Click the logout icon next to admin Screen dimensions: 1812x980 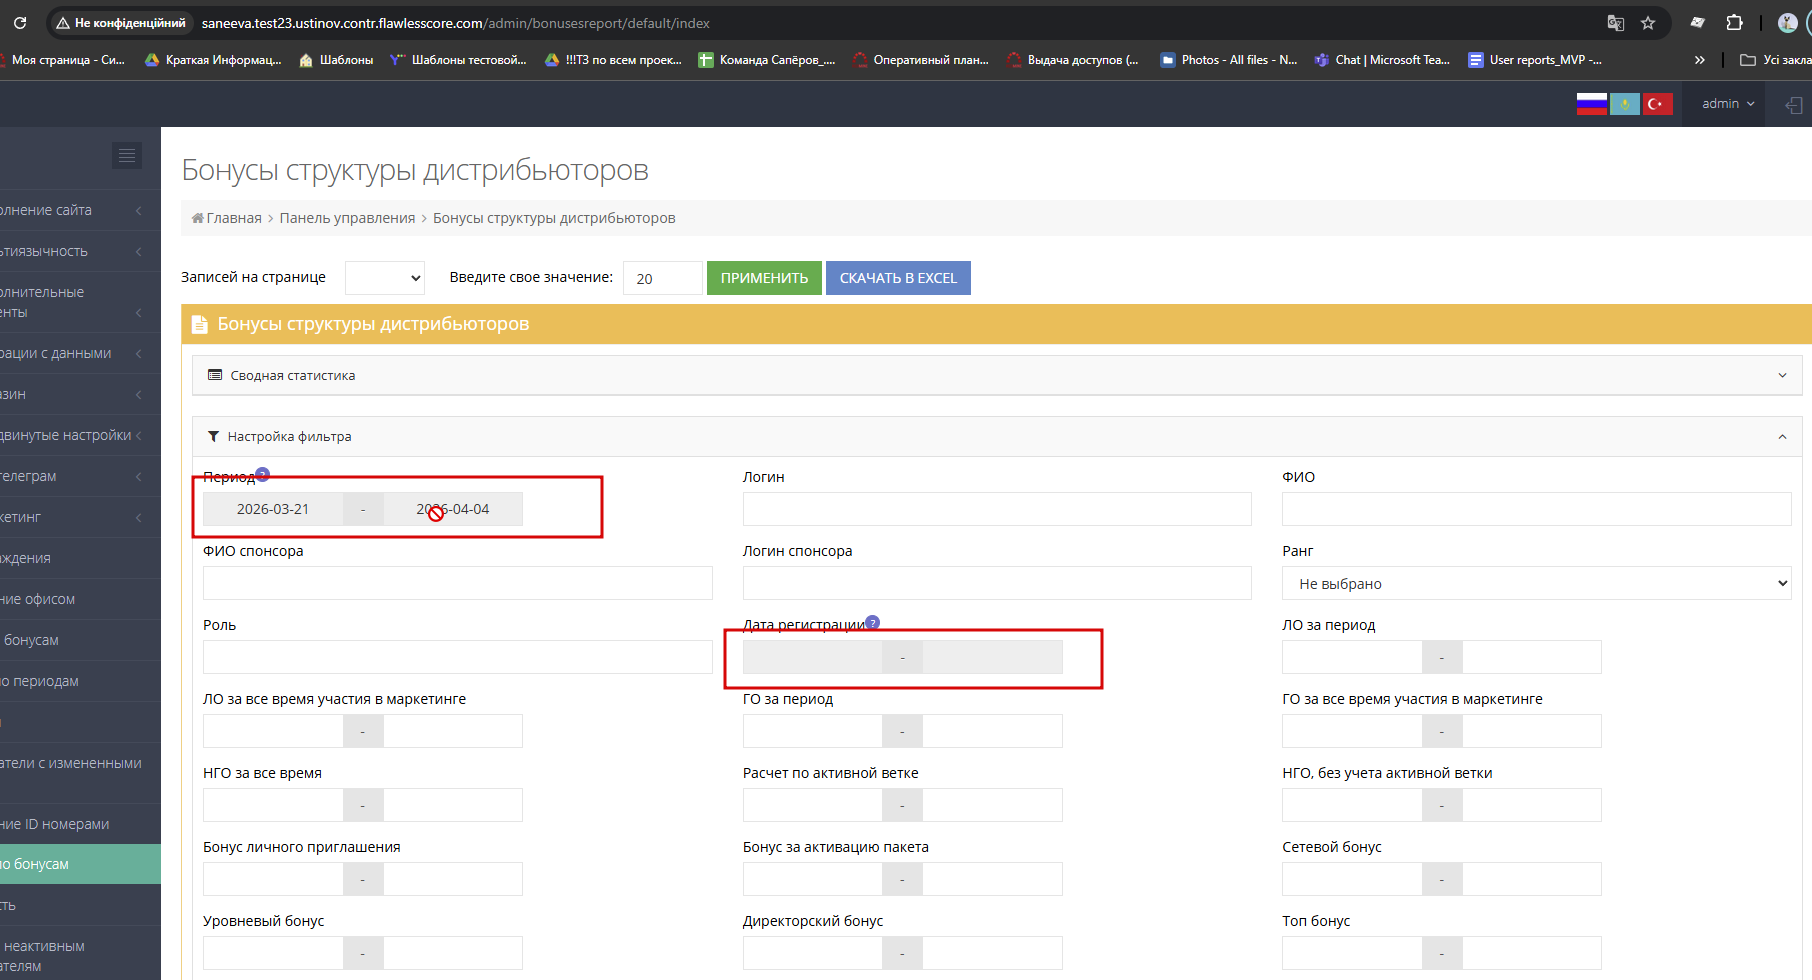1794,105
